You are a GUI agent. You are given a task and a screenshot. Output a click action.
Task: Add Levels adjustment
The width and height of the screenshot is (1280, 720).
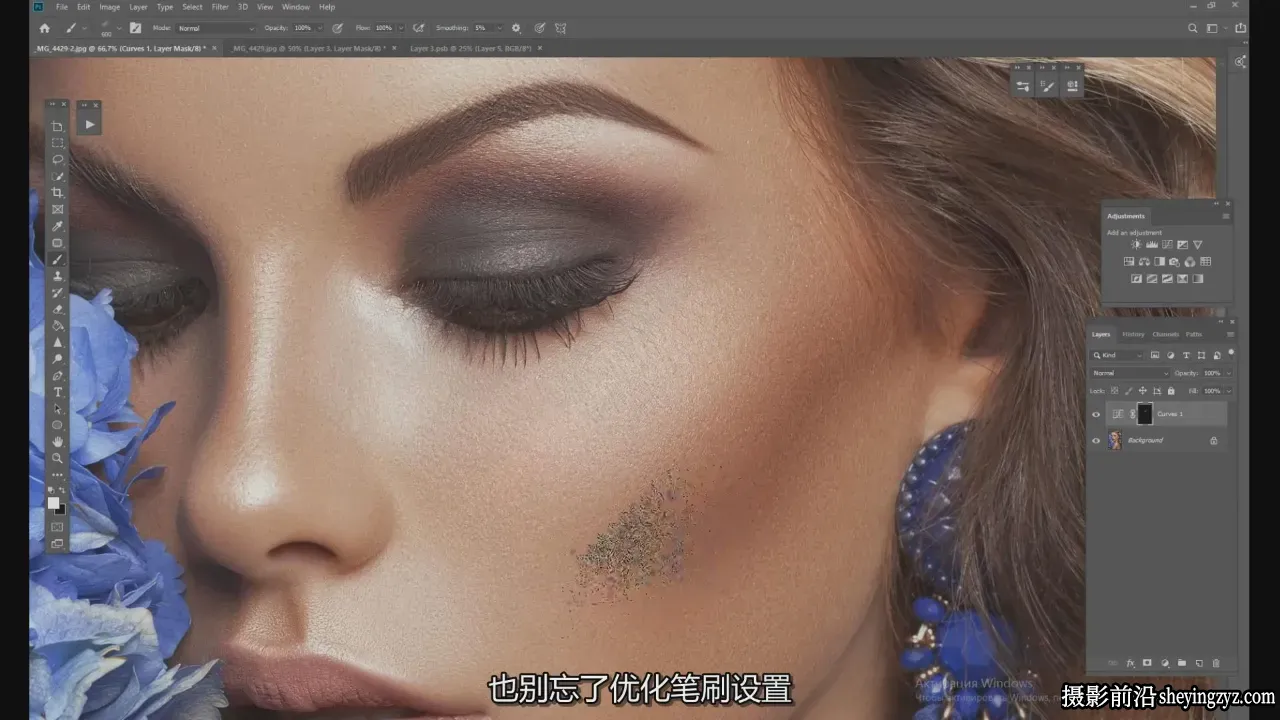coord(1152,245)
